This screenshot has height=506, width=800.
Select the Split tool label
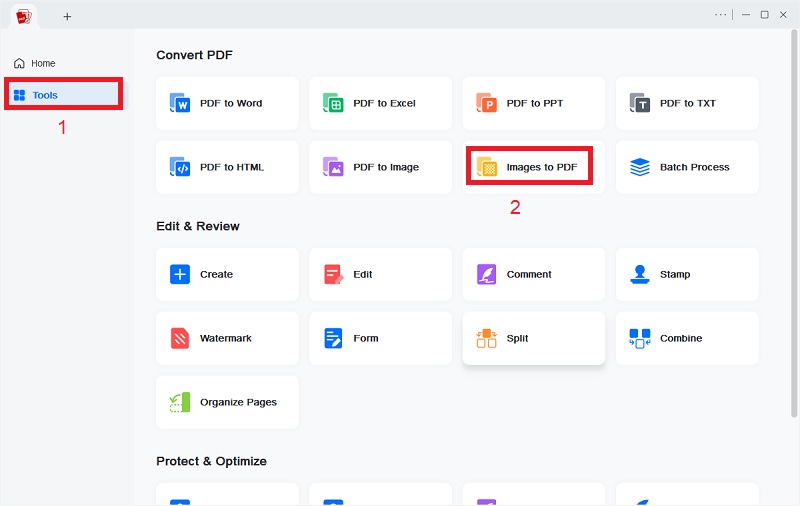coord(517,338)
